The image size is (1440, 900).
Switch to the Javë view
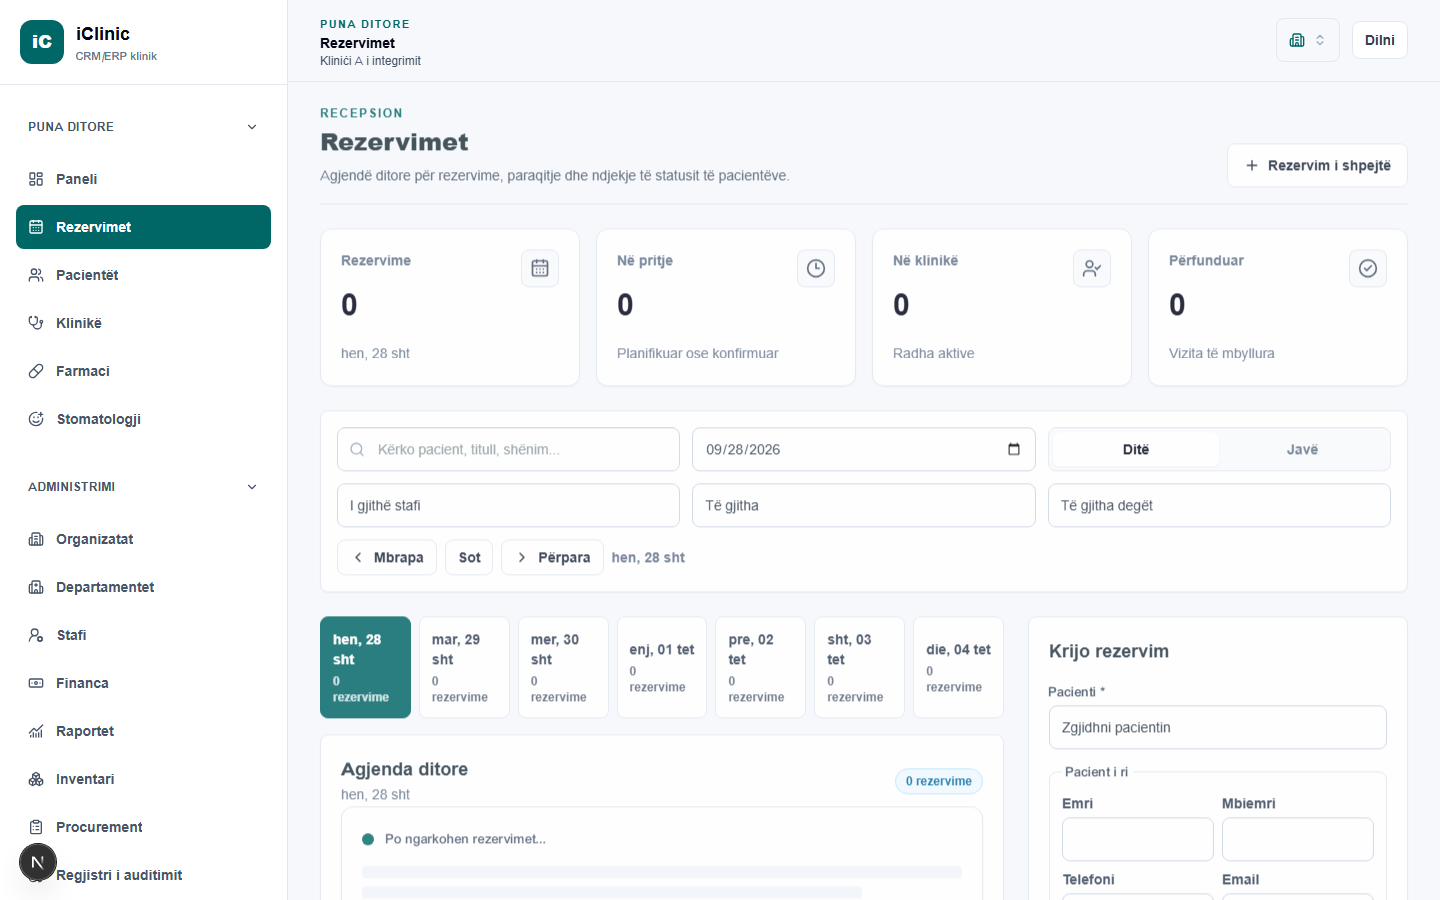(1302, 449)
